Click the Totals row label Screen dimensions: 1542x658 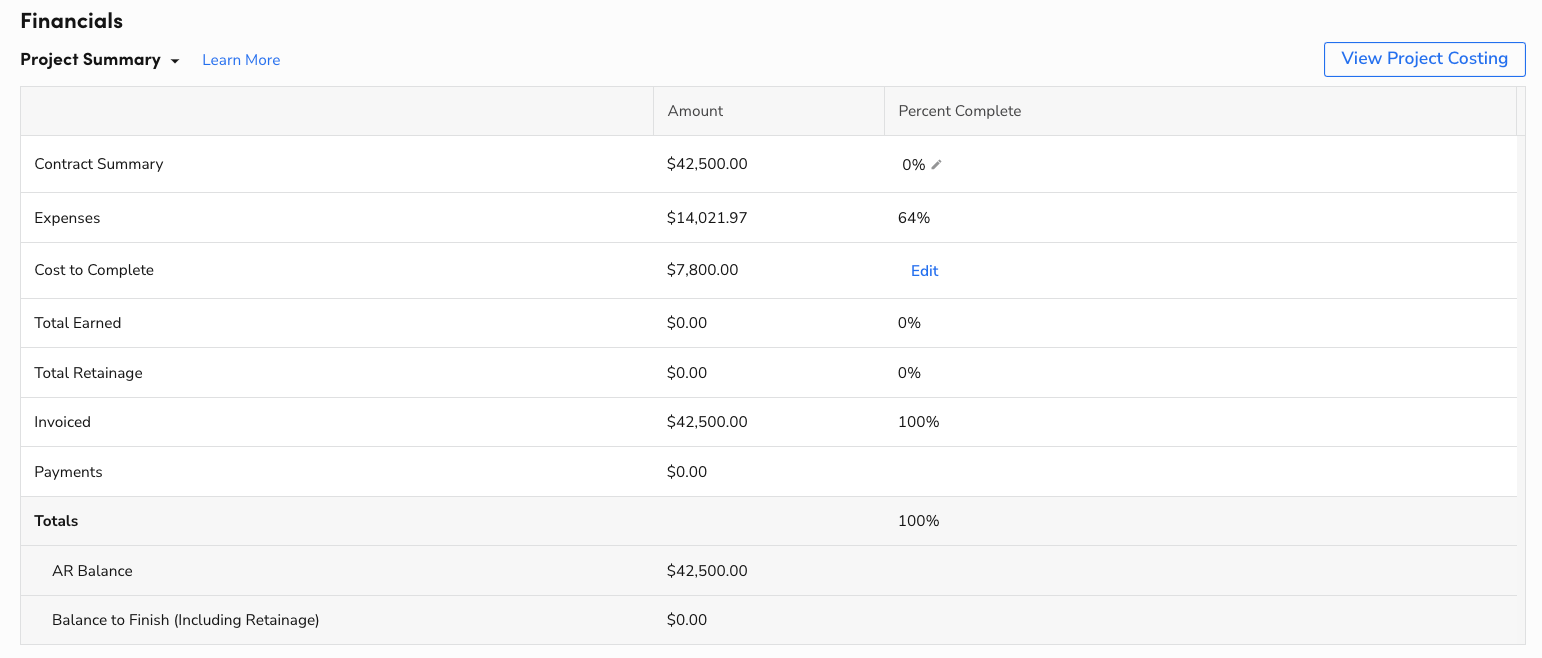[x=56, y=521]
